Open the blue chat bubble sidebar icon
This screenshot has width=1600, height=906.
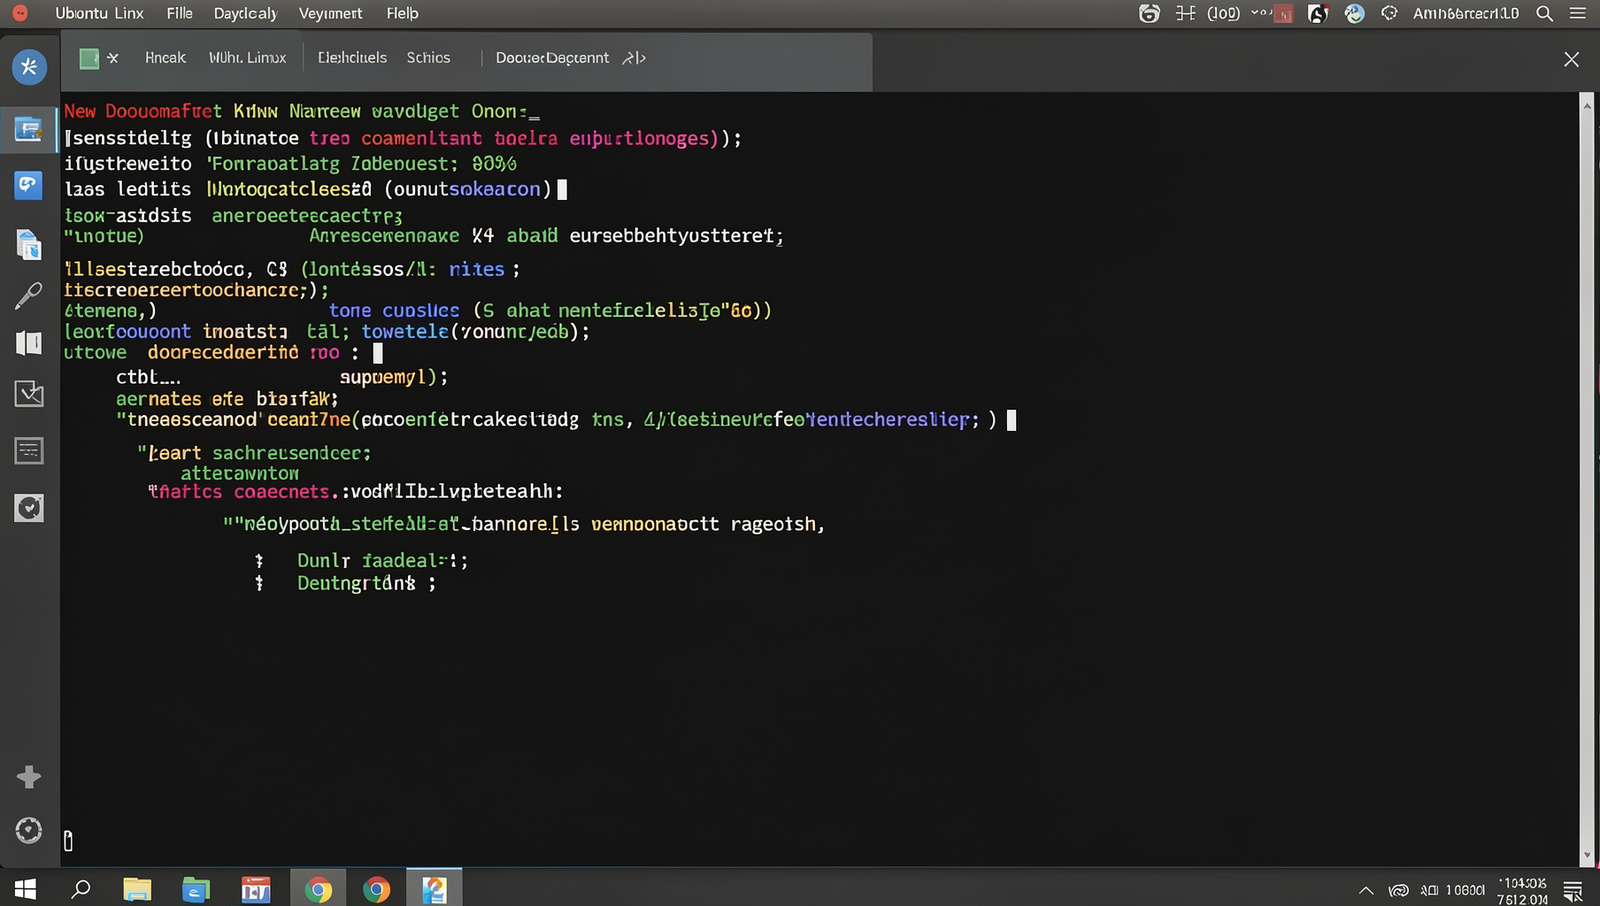point(28,185)
